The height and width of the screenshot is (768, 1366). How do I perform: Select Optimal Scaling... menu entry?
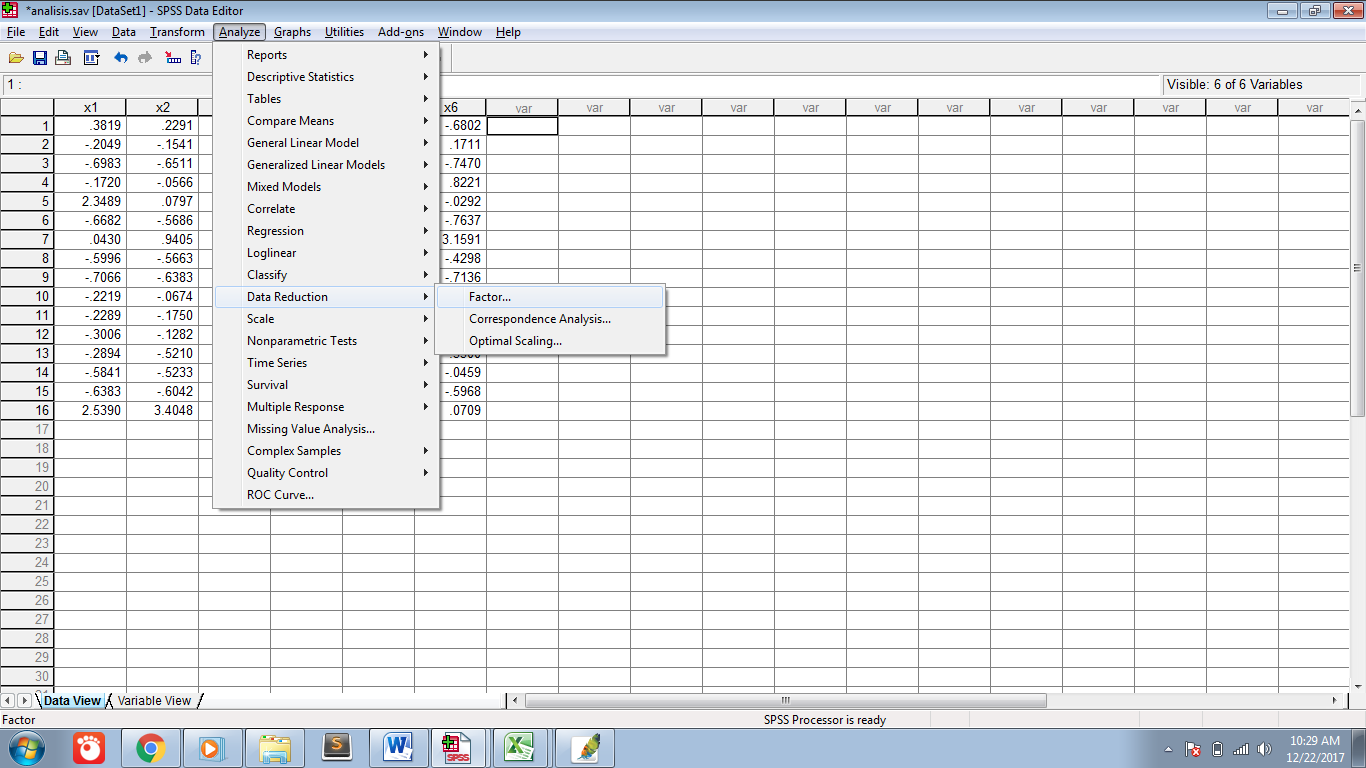(515, 341)
